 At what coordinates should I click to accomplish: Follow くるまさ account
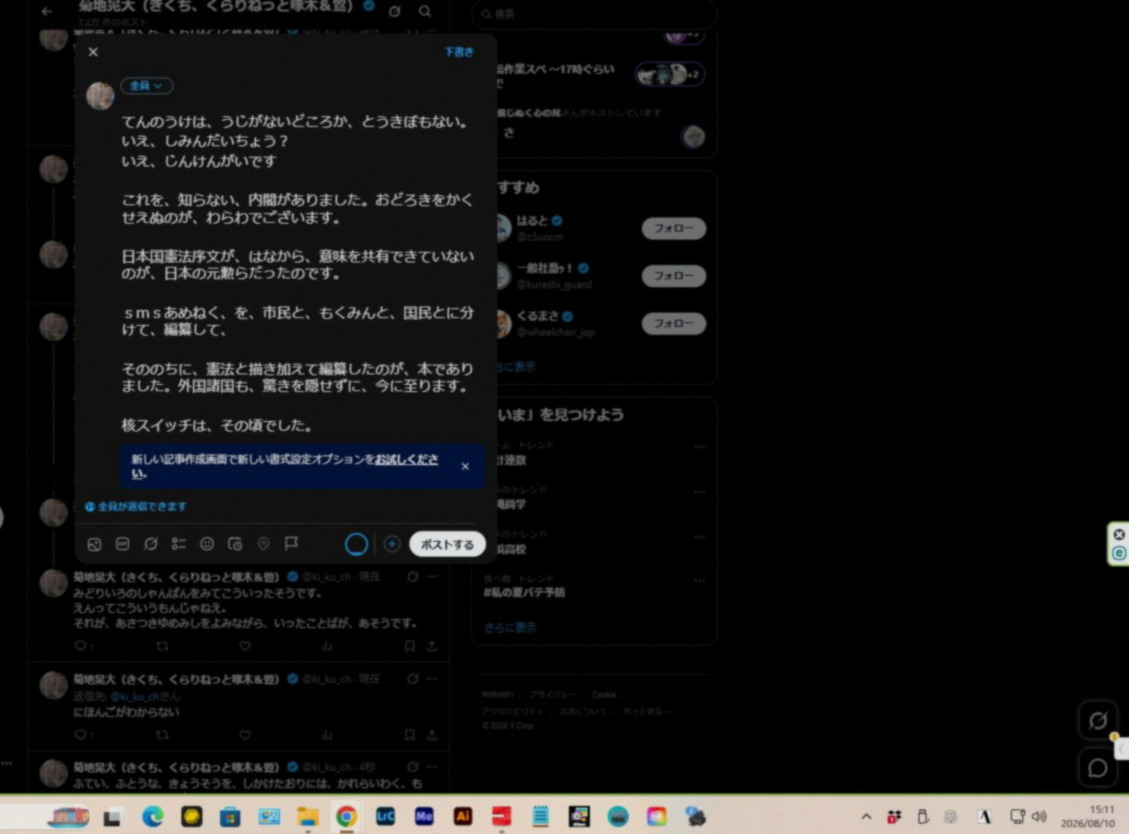tap(673, 323)
